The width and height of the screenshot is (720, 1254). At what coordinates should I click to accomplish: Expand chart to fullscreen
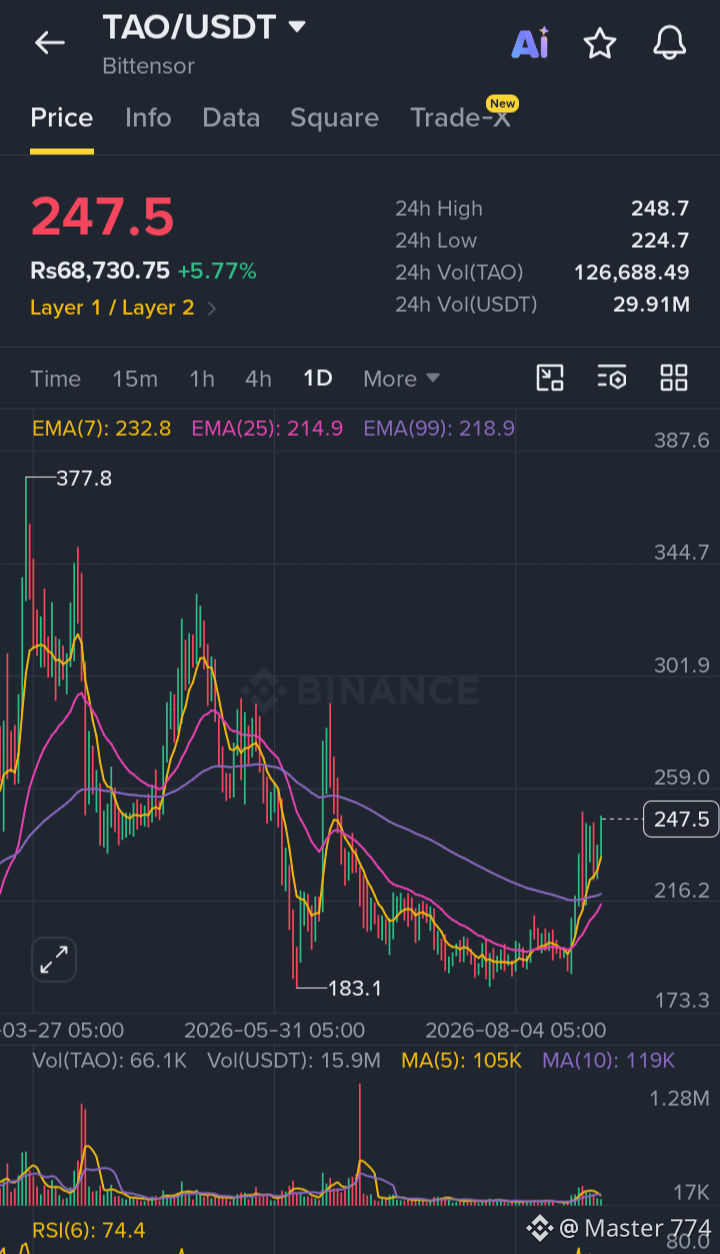pyautogui.click(x=54, y=960)
